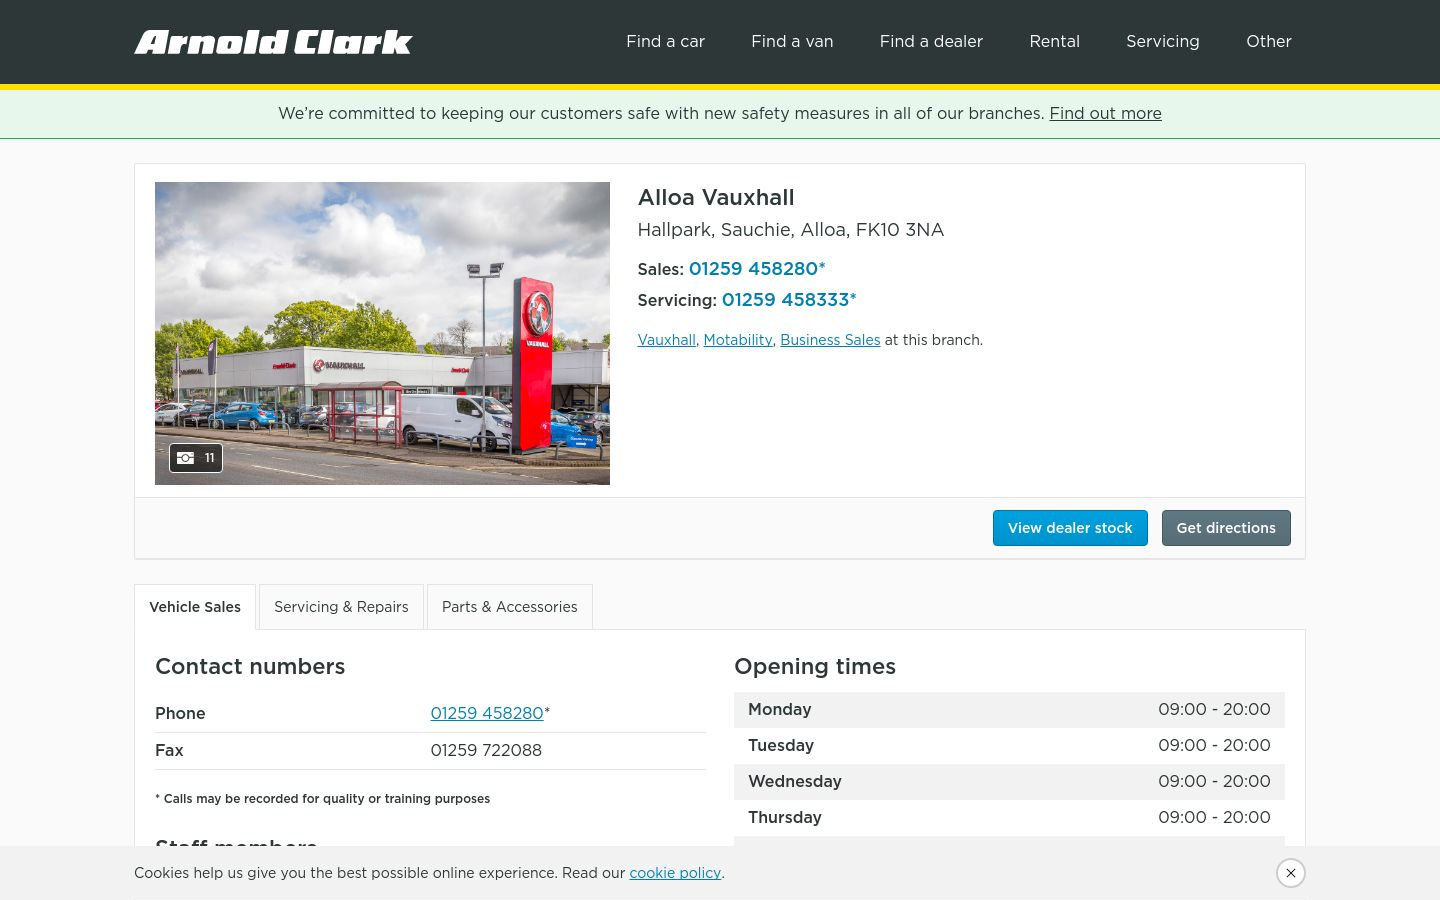
Task: Open the cookie policy link
Action: click(675, 873)
